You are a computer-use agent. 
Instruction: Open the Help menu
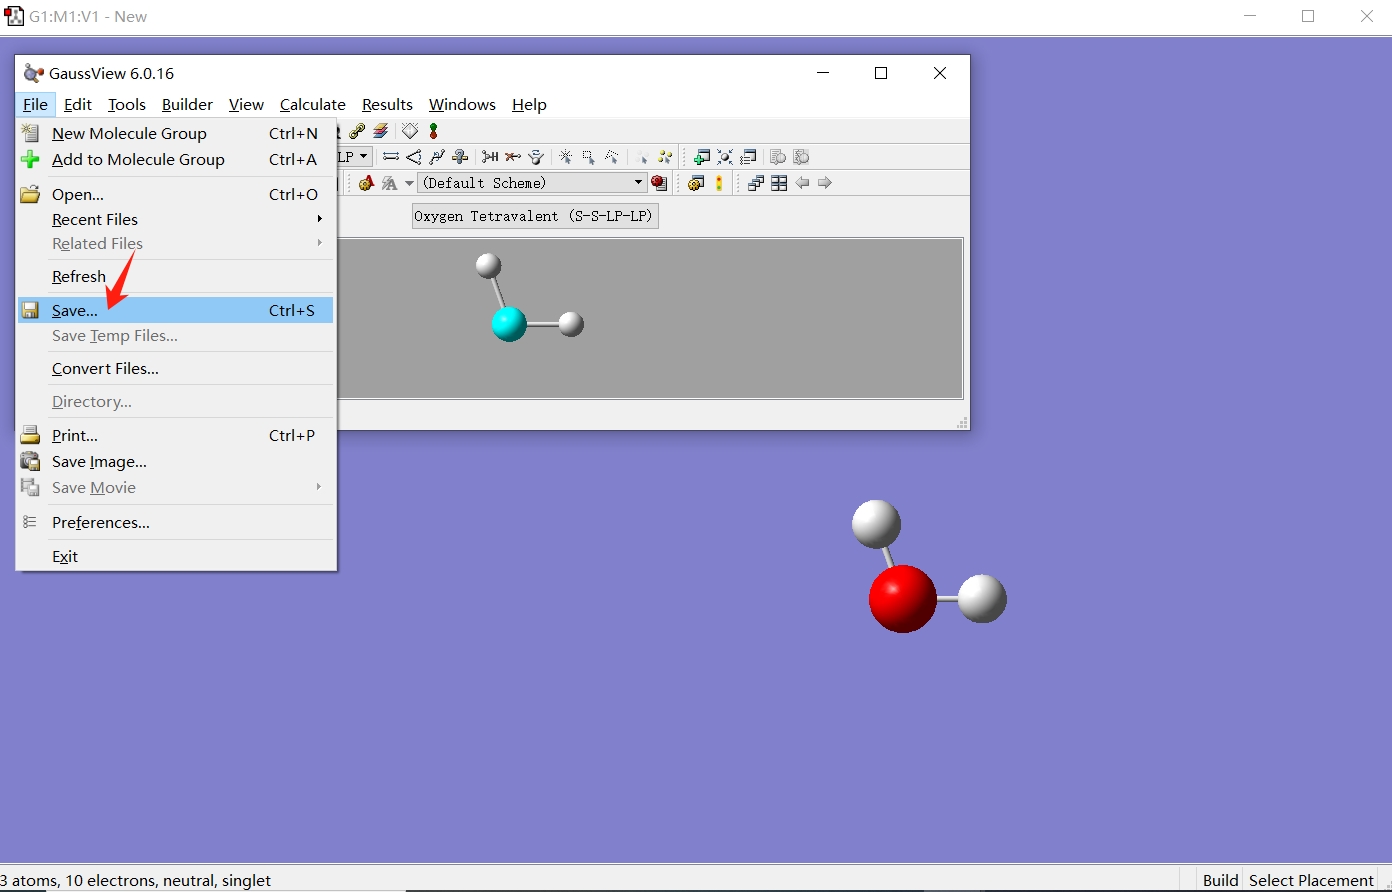coord(529,104)
